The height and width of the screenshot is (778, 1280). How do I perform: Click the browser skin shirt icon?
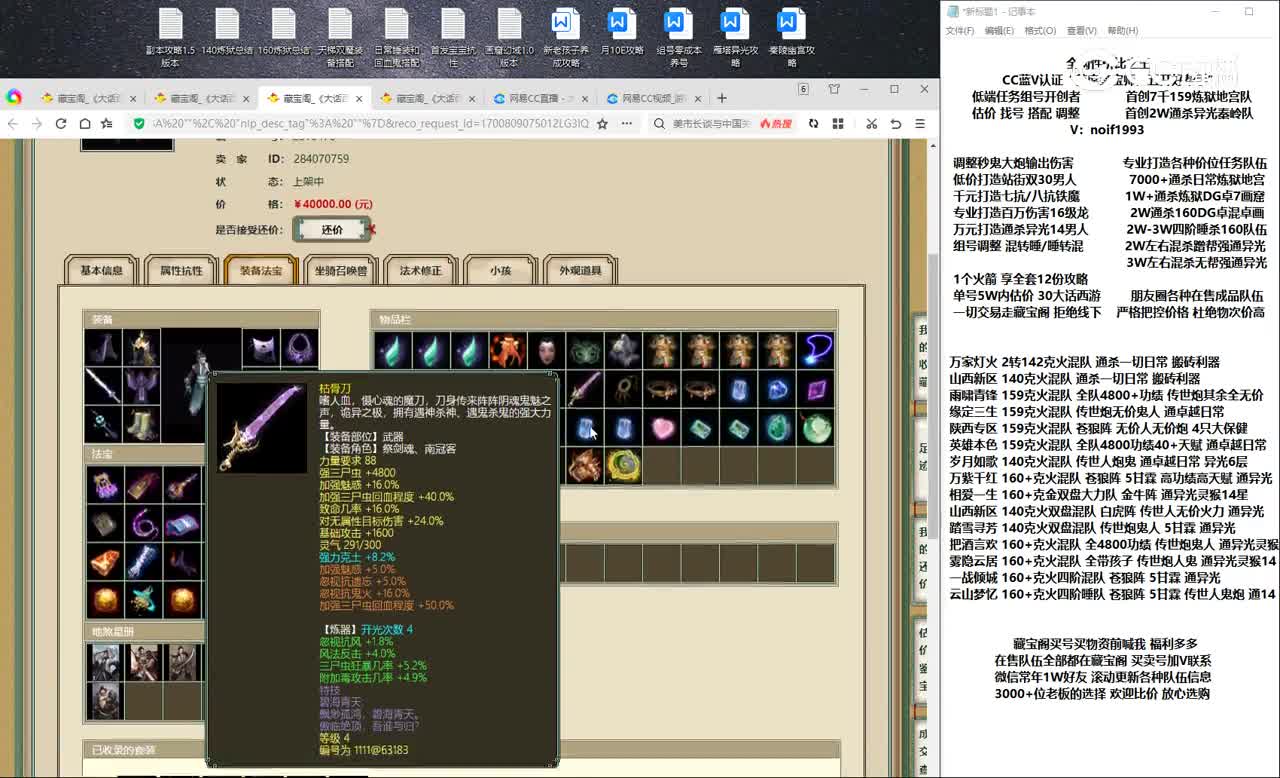(834, 89)
